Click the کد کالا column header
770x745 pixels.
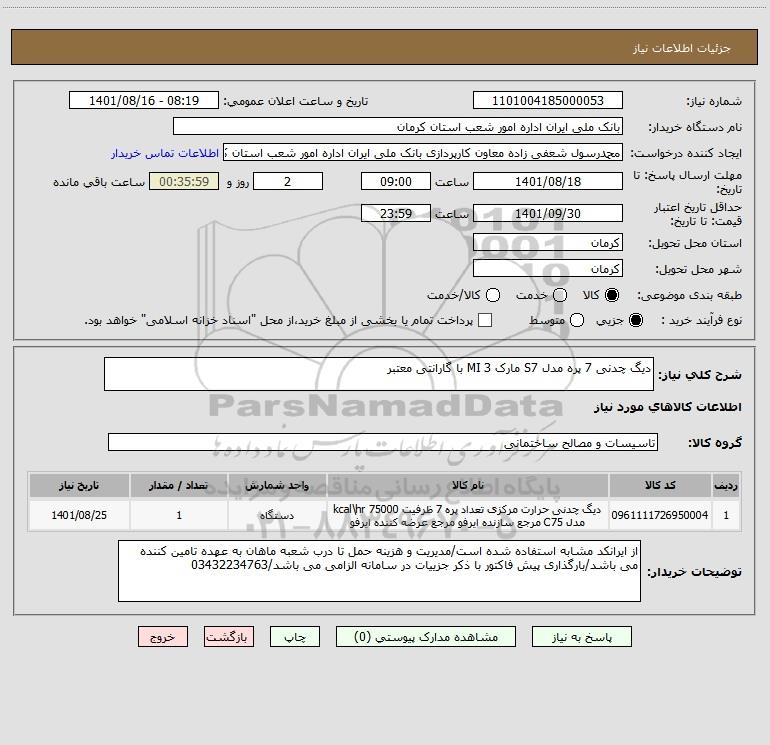tap(660, 485)
